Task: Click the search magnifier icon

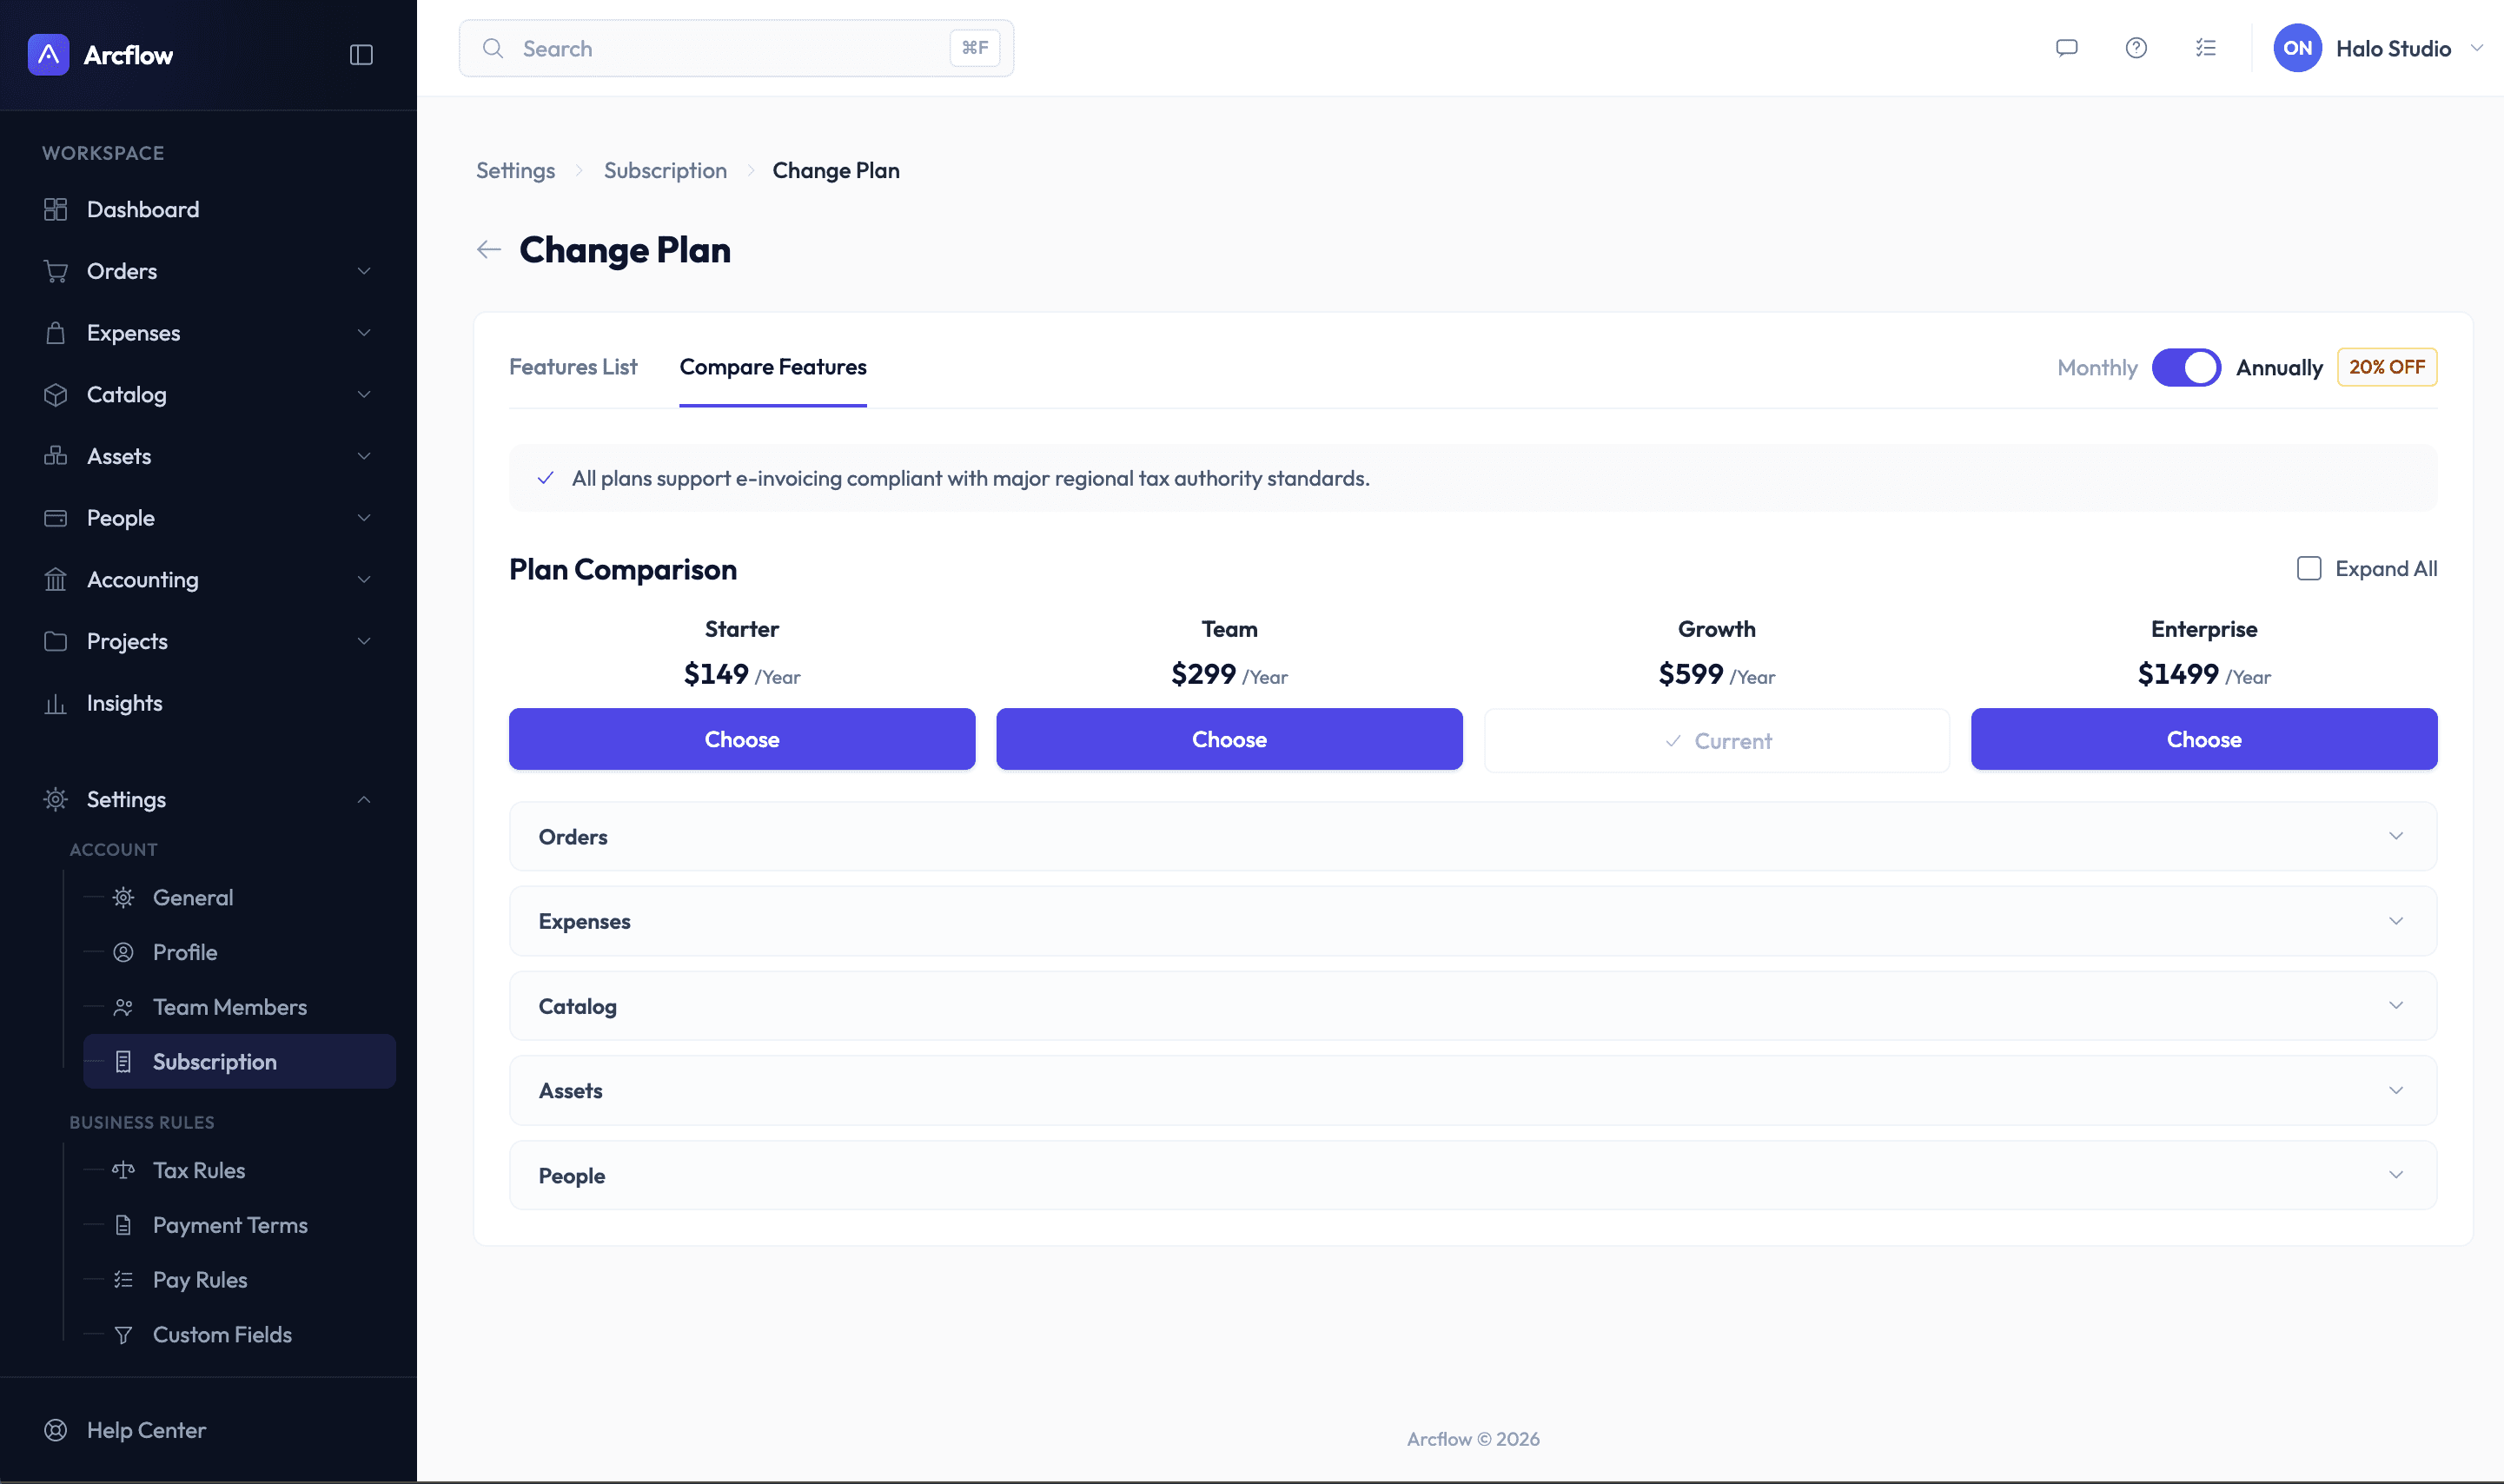Action: (x=493, y=48)
